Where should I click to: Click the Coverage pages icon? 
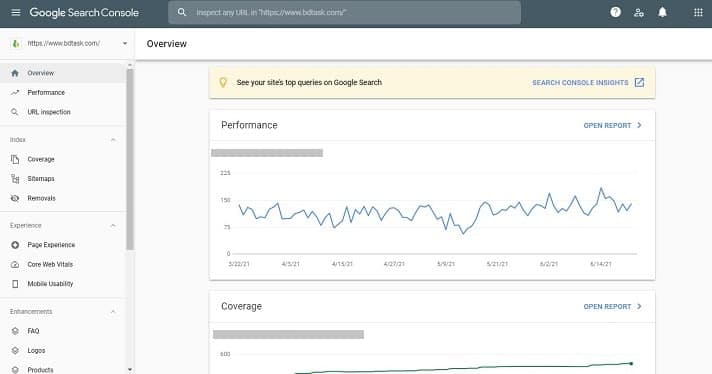tap(15, 159)
